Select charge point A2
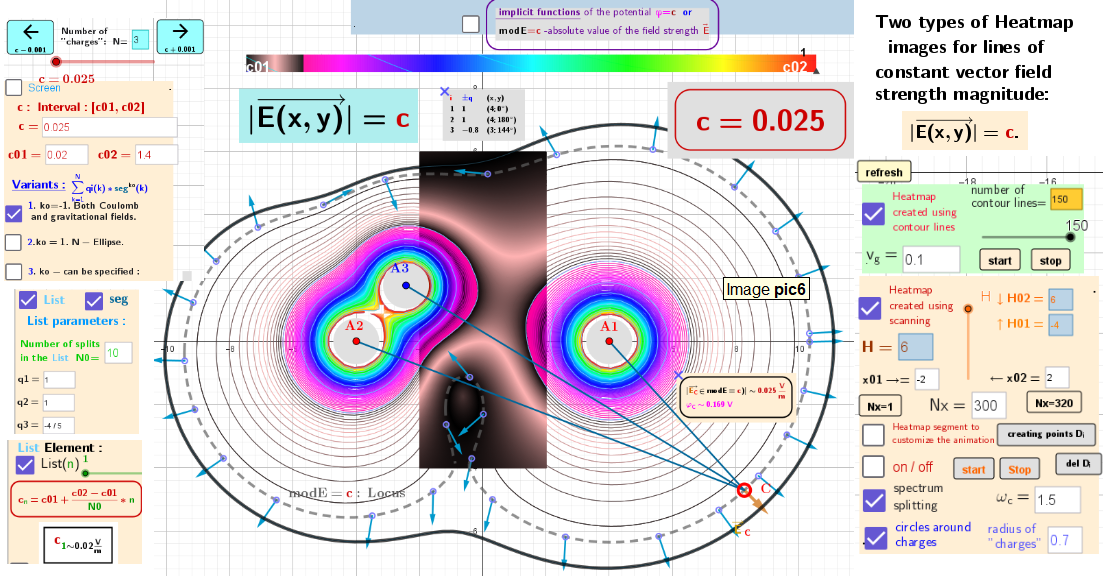The width and height of the screenshot is (1103, 576). (356, 341)
